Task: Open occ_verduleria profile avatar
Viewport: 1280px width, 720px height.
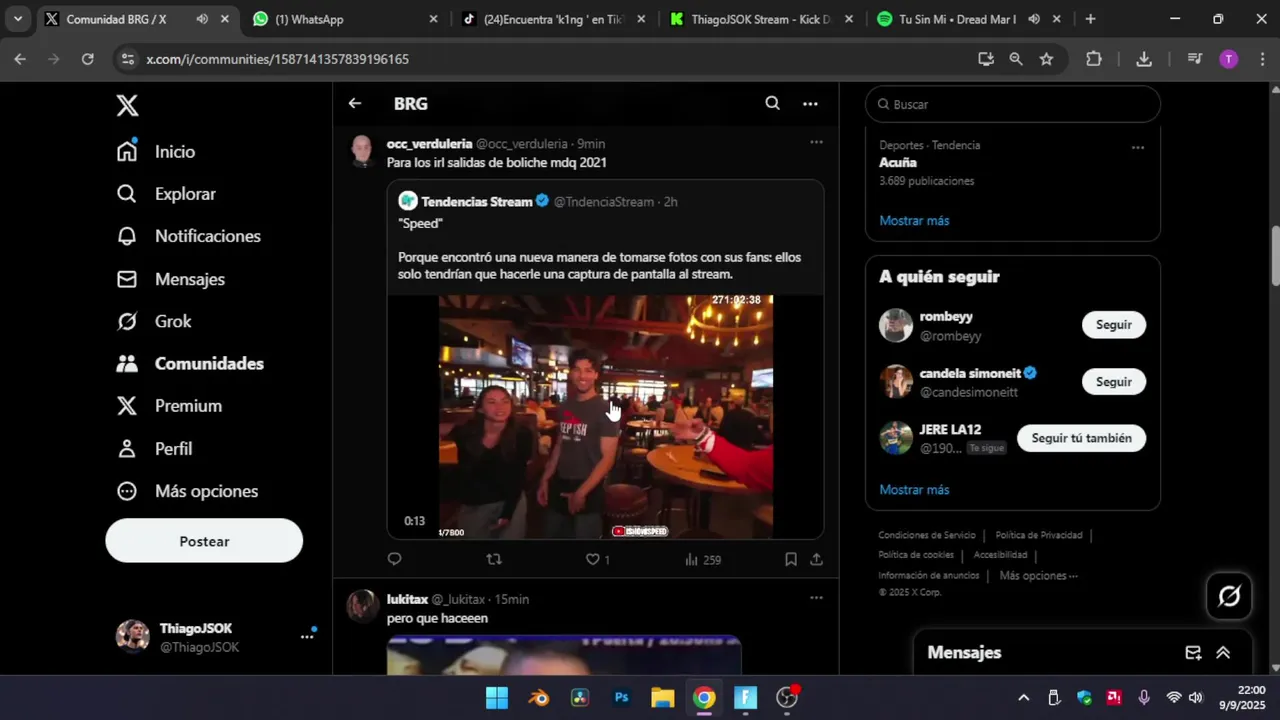Action: coord(361,151)
